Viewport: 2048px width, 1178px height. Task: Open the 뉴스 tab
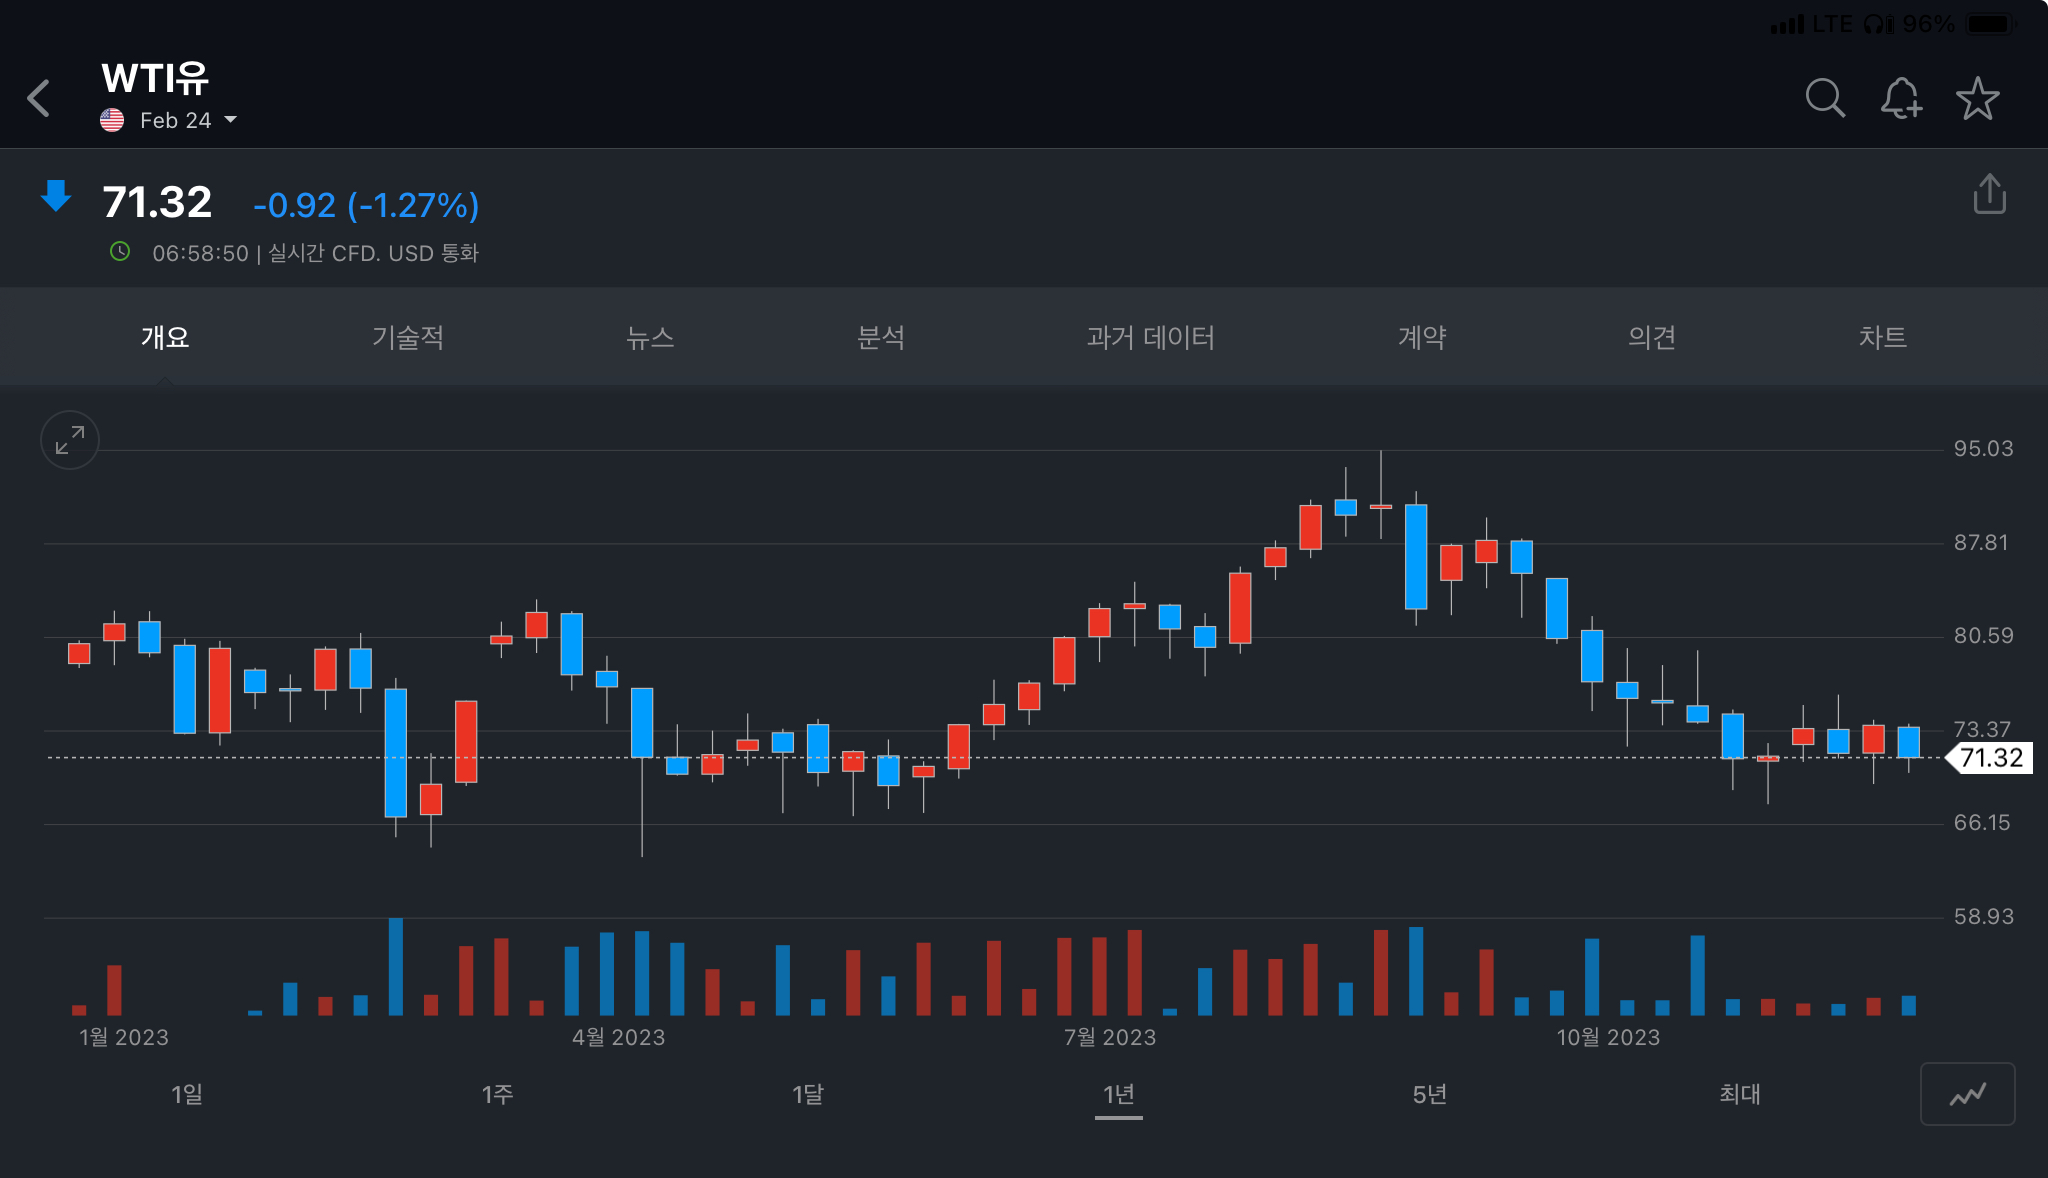coord(650,337)
